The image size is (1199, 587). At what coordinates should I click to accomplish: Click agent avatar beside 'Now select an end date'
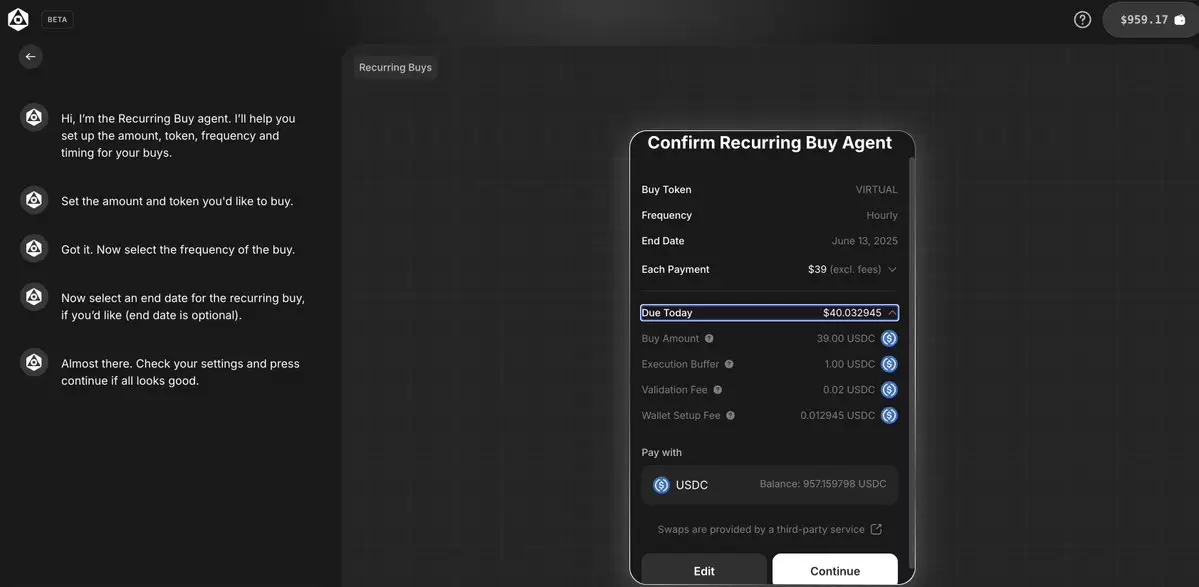pyautogui.click(x=34, y=297)
